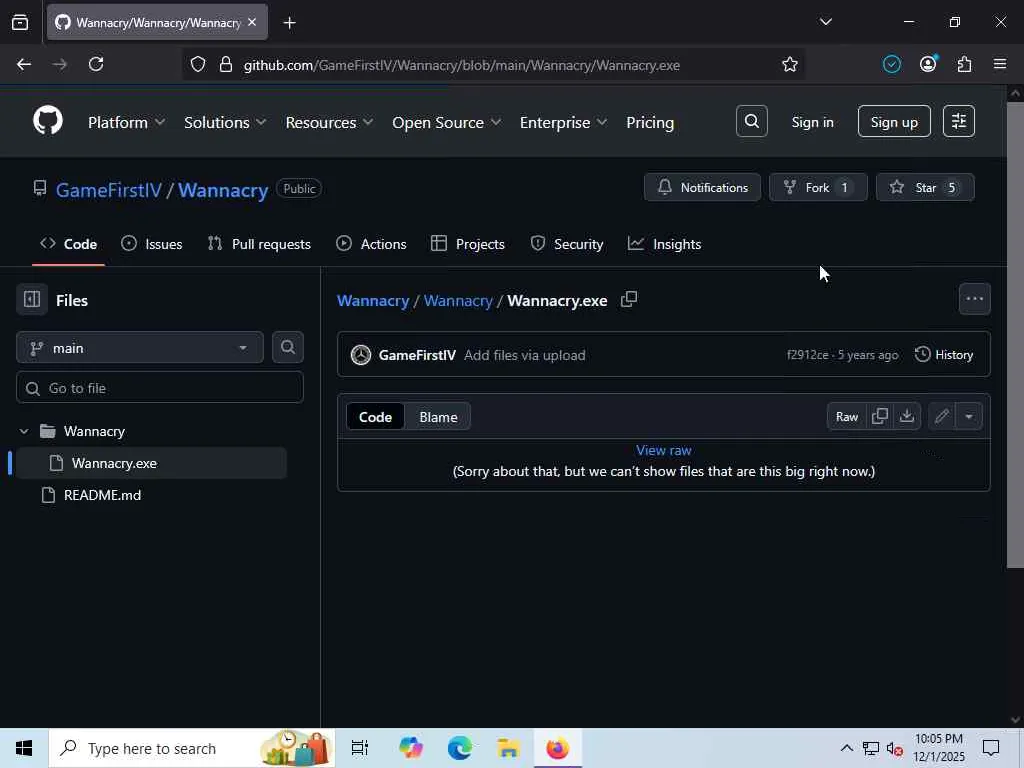The image size is (1024, 768).
Task: Open File Explorer from the taskbar
Action: coord(508,748)
